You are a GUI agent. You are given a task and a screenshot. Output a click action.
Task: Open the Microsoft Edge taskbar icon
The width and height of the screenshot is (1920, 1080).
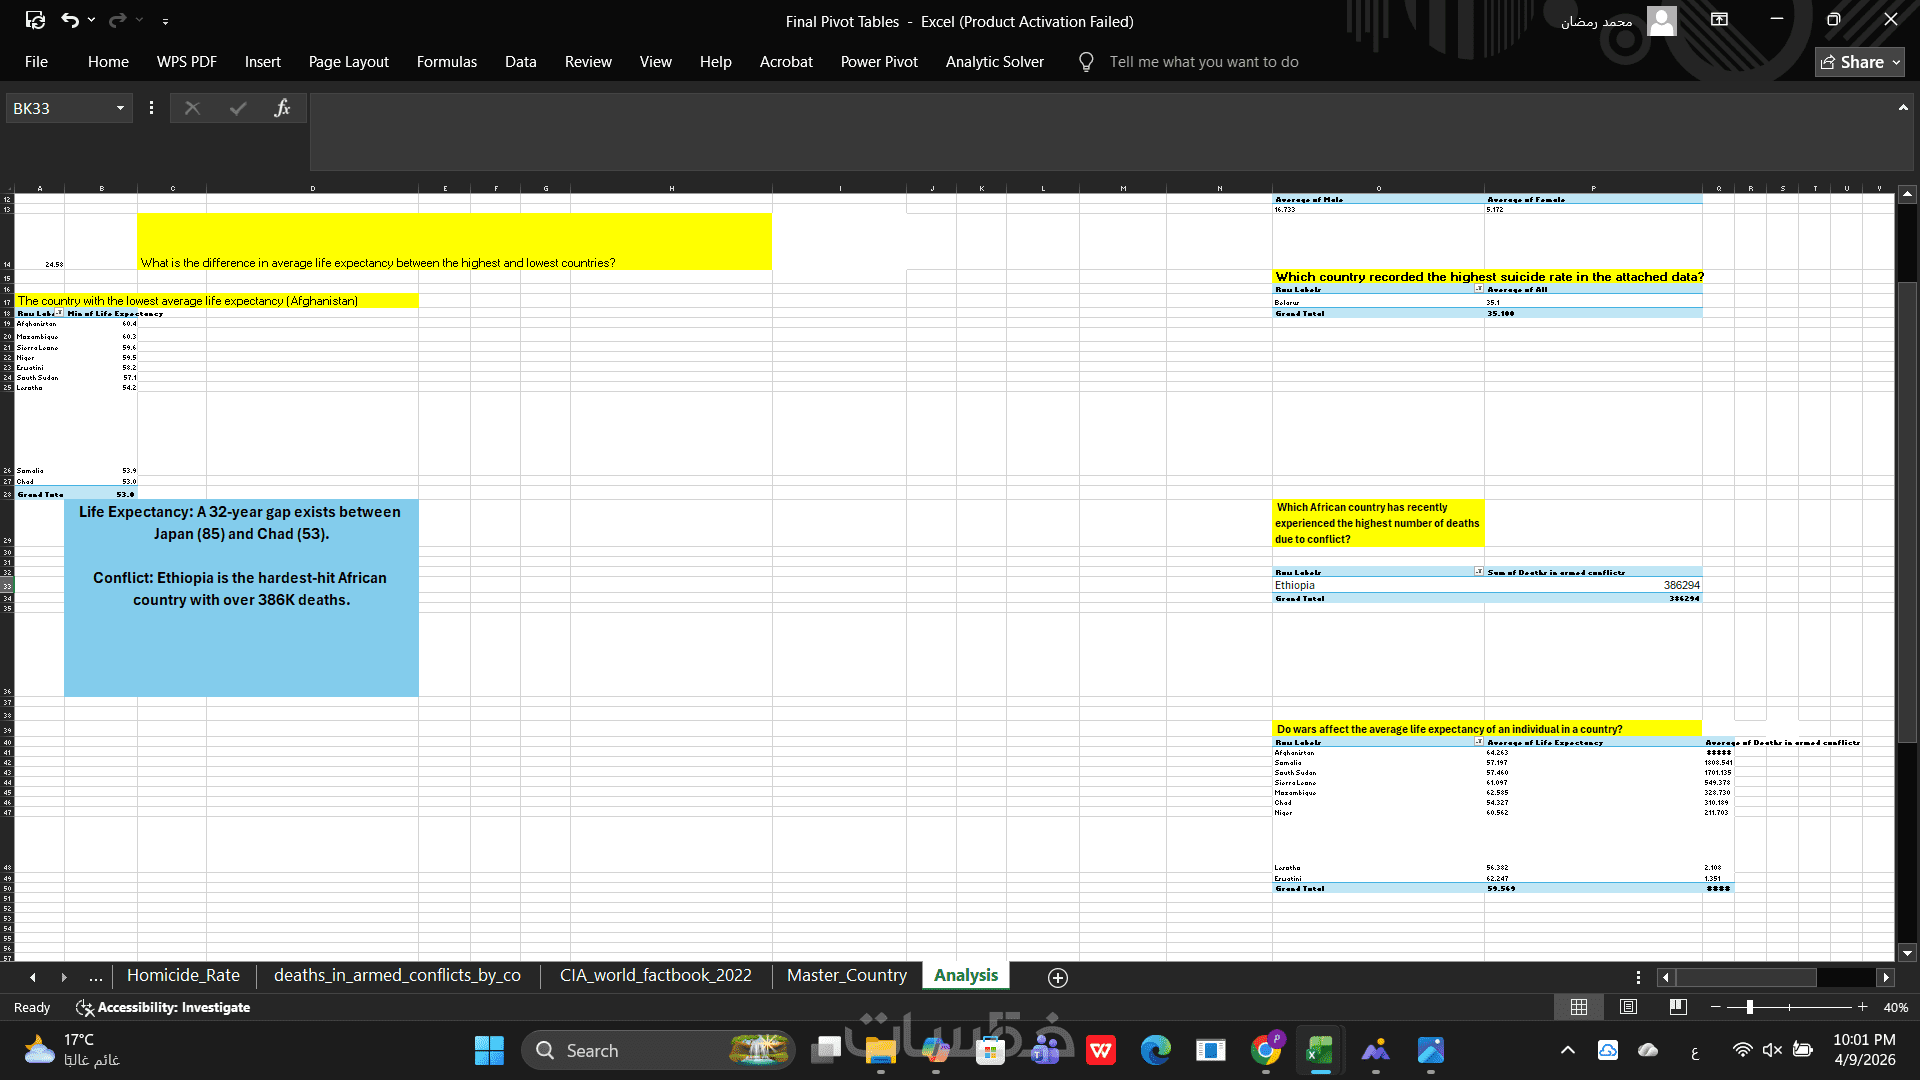[1156, 1050]
